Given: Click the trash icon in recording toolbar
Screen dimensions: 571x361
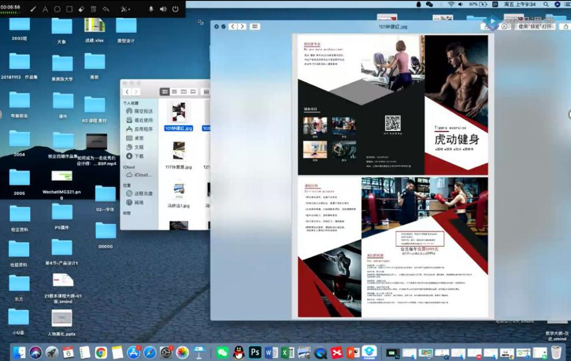Looking at the screenshot, I should coord(94,9).
